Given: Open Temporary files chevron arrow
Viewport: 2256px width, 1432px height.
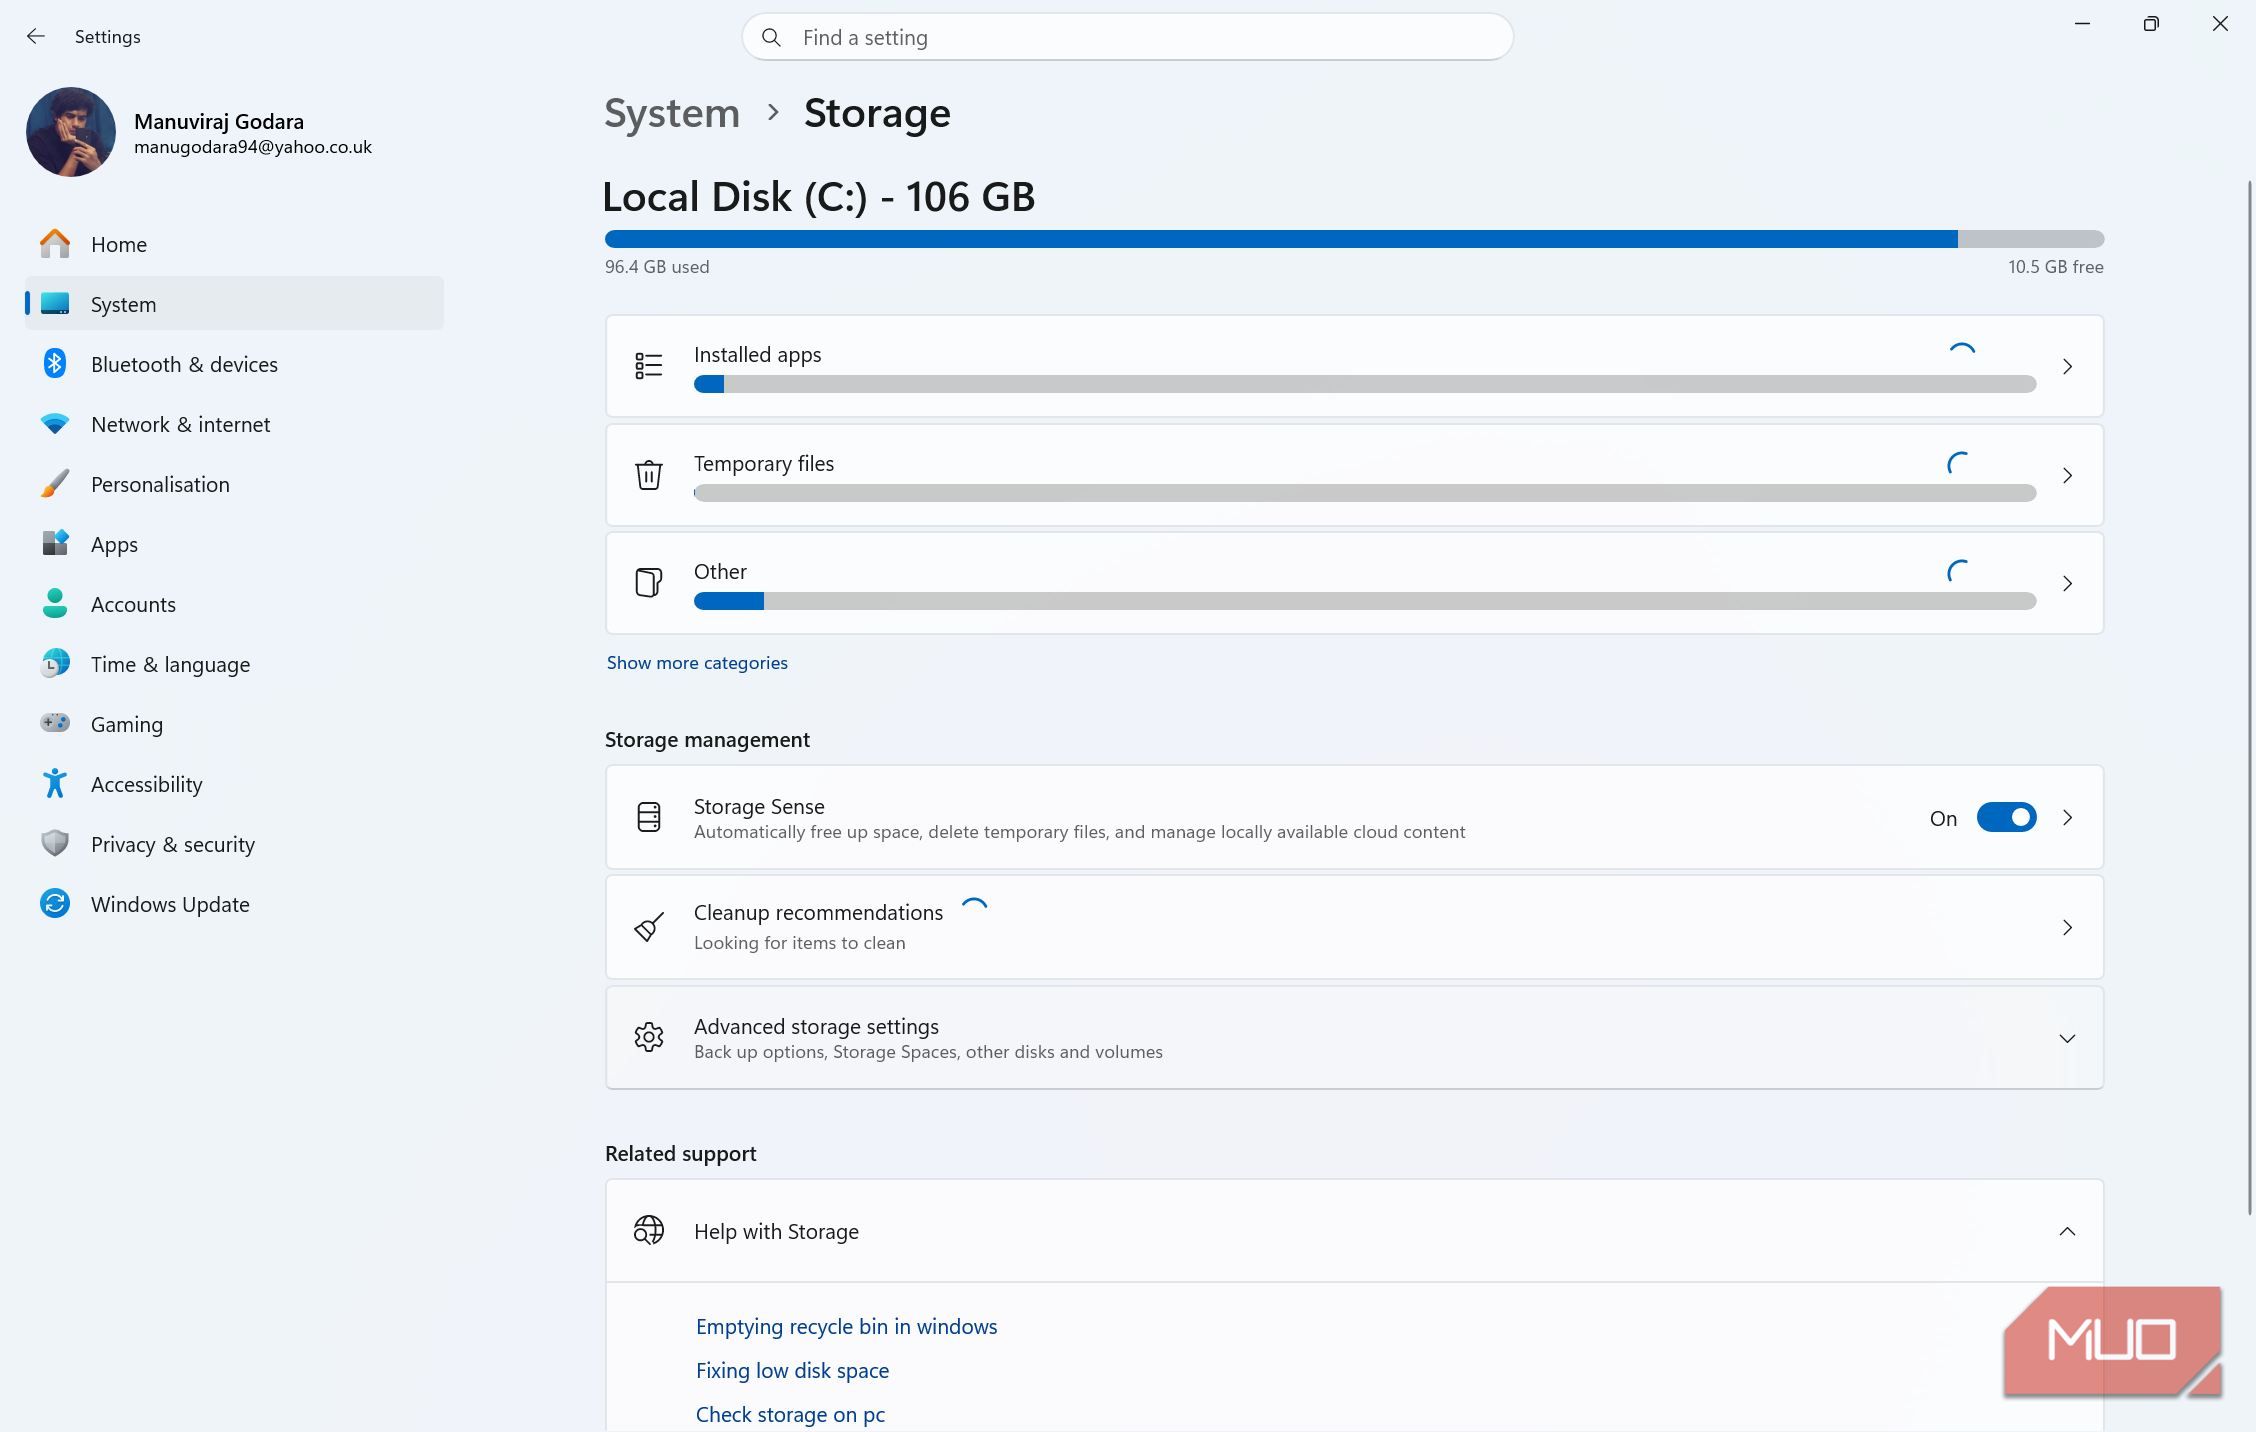Looking at the screenshot, I should coord(2067,476).
